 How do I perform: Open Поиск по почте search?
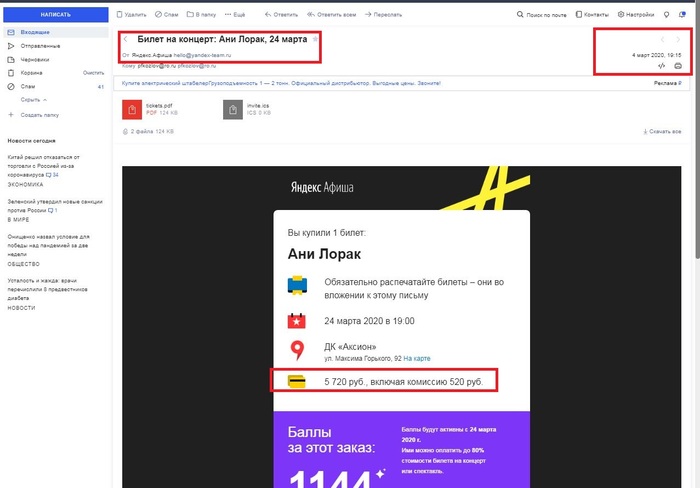[542, 15]
